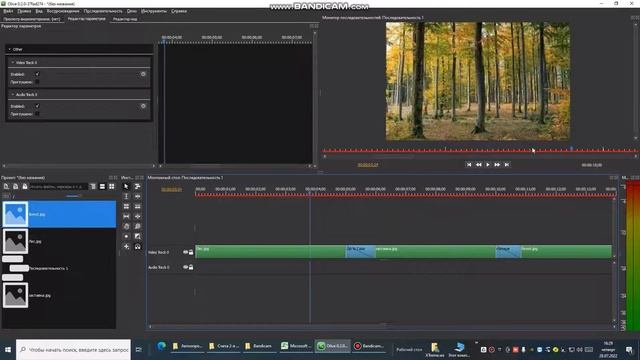Viewport: 640px width, 360px height.
Task: Select the Razor tool
Action: click(138, 207)
